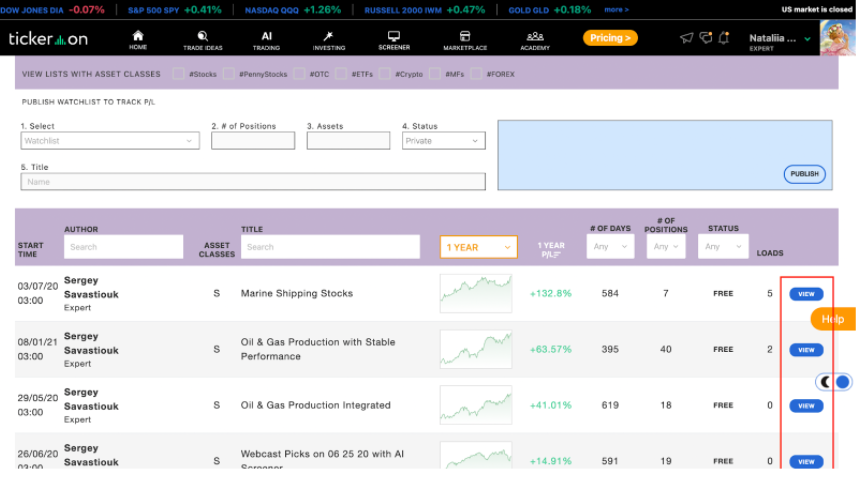This screenshot has height=478, width=859.
Task: Check the #PennyStocks checkbox
Action: coord(228,73)
